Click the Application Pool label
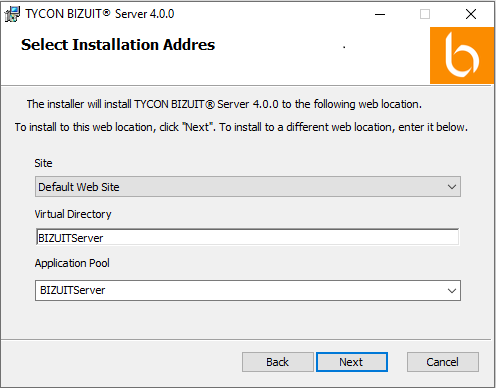The width and height of the screenshot is (496, 388). (x=72, y=263)
